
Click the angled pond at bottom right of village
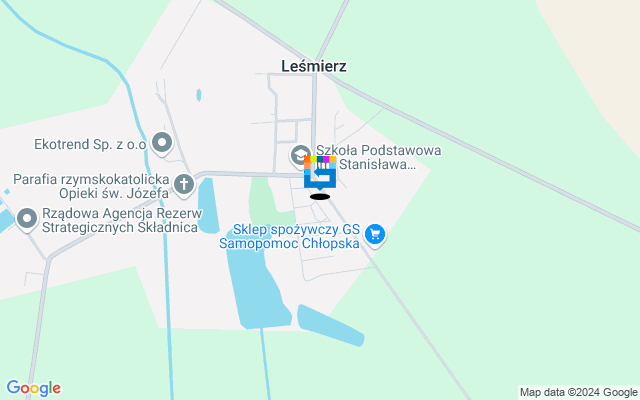[x=331, y=325]
